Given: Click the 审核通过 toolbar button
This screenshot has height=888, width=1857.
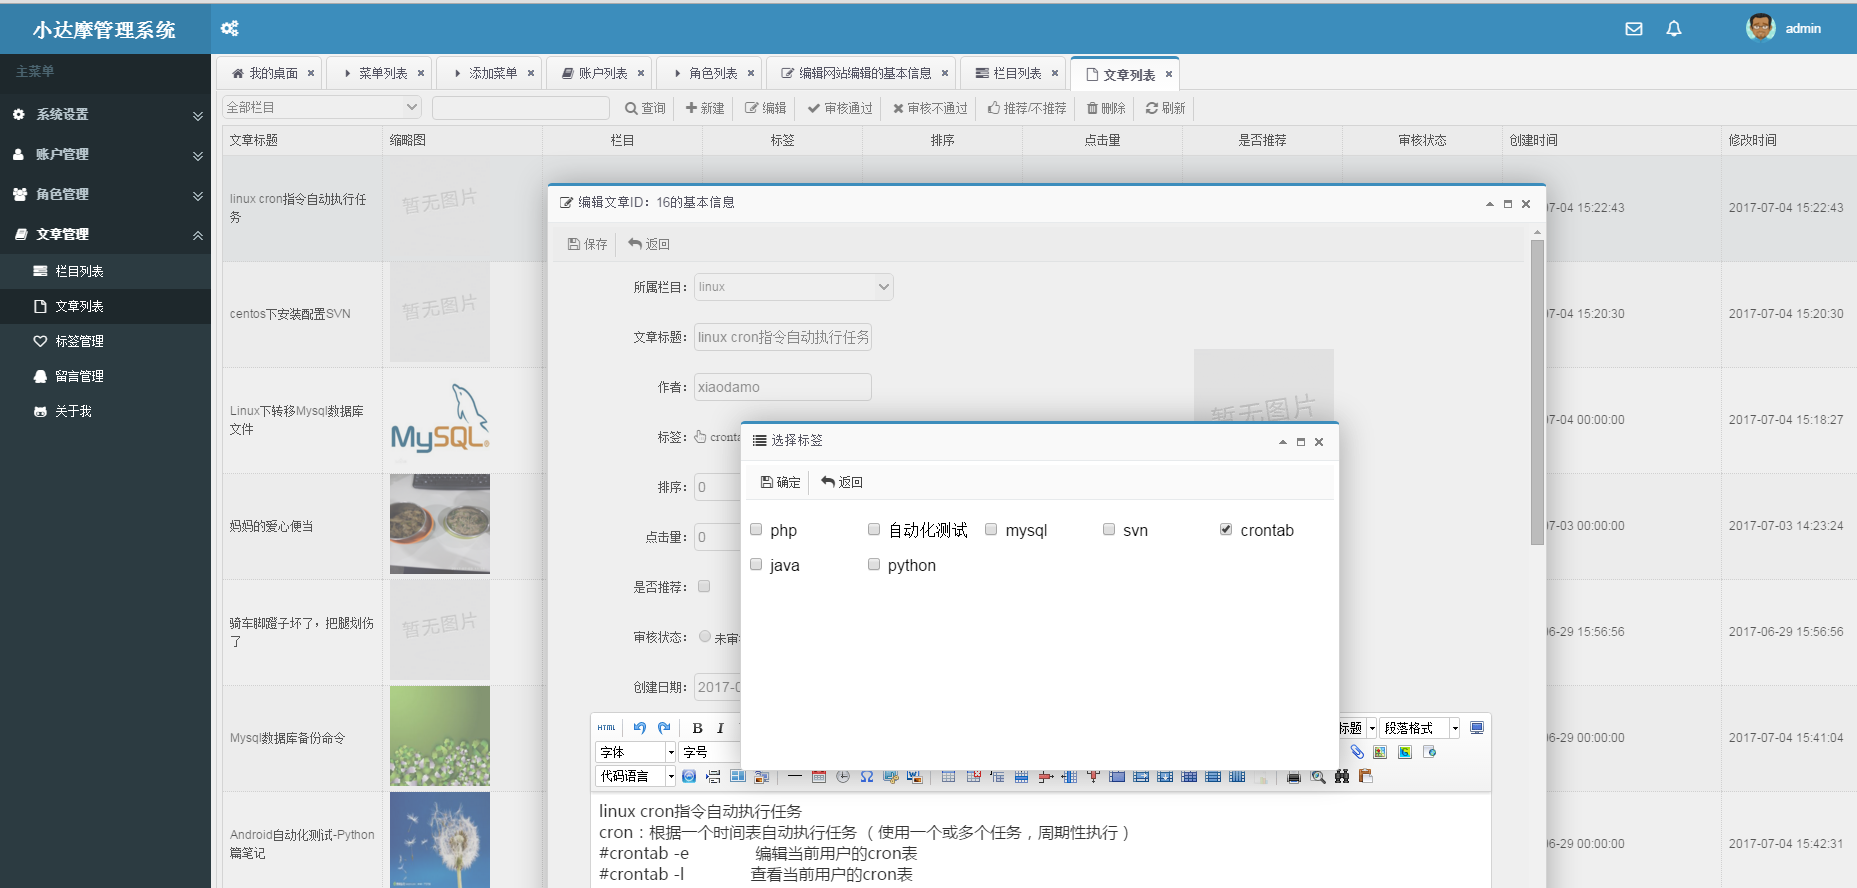Looking at the screenshot, I should 840,108.
